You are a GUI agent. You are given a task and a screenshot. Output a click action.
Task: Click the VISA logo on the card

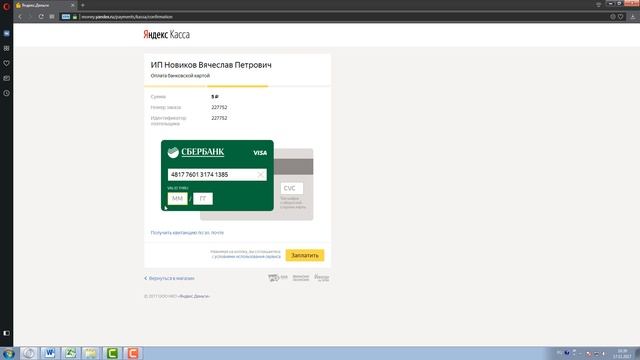click(260, 153)
